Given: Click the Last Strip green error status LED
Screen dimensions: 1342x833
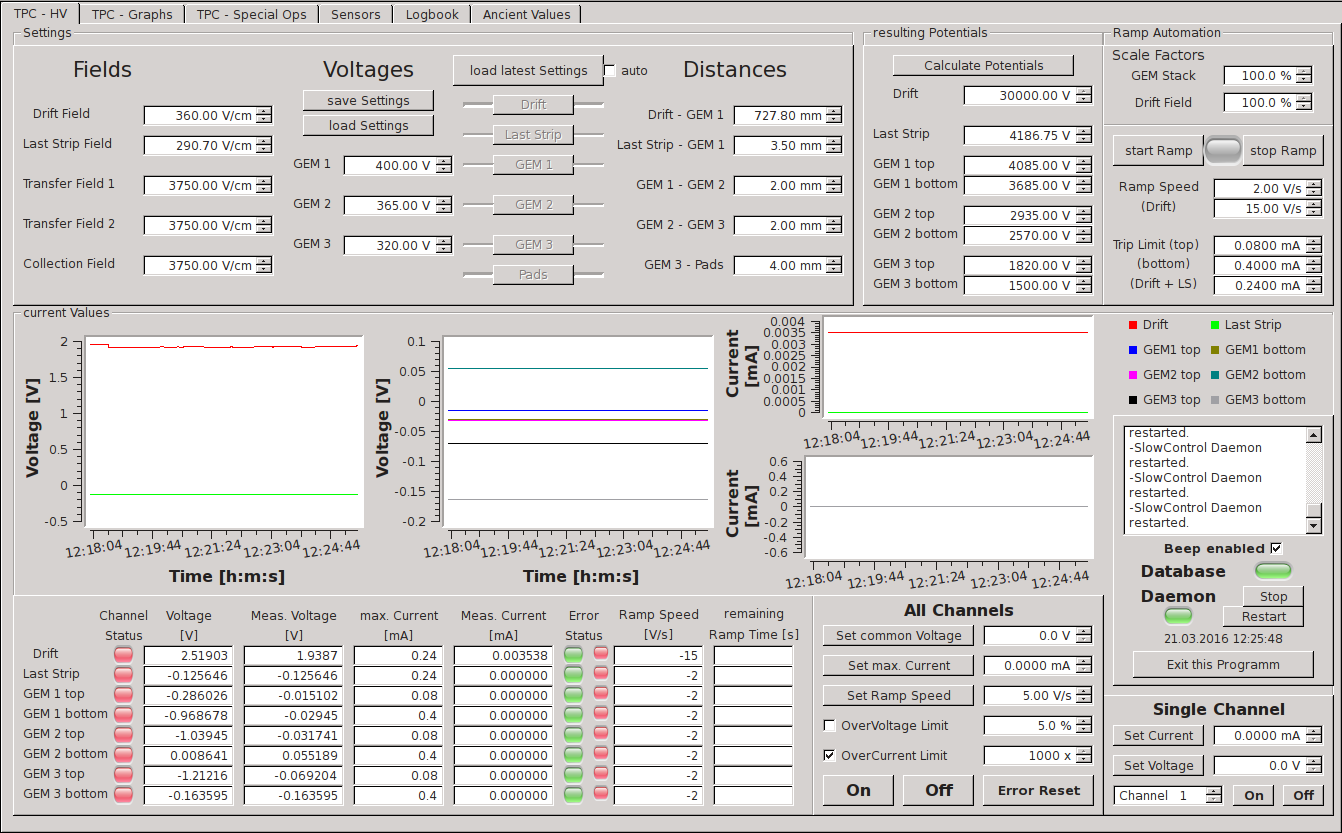Looking at the screenshot, I should pyautogui.click(x=574, y=674).
